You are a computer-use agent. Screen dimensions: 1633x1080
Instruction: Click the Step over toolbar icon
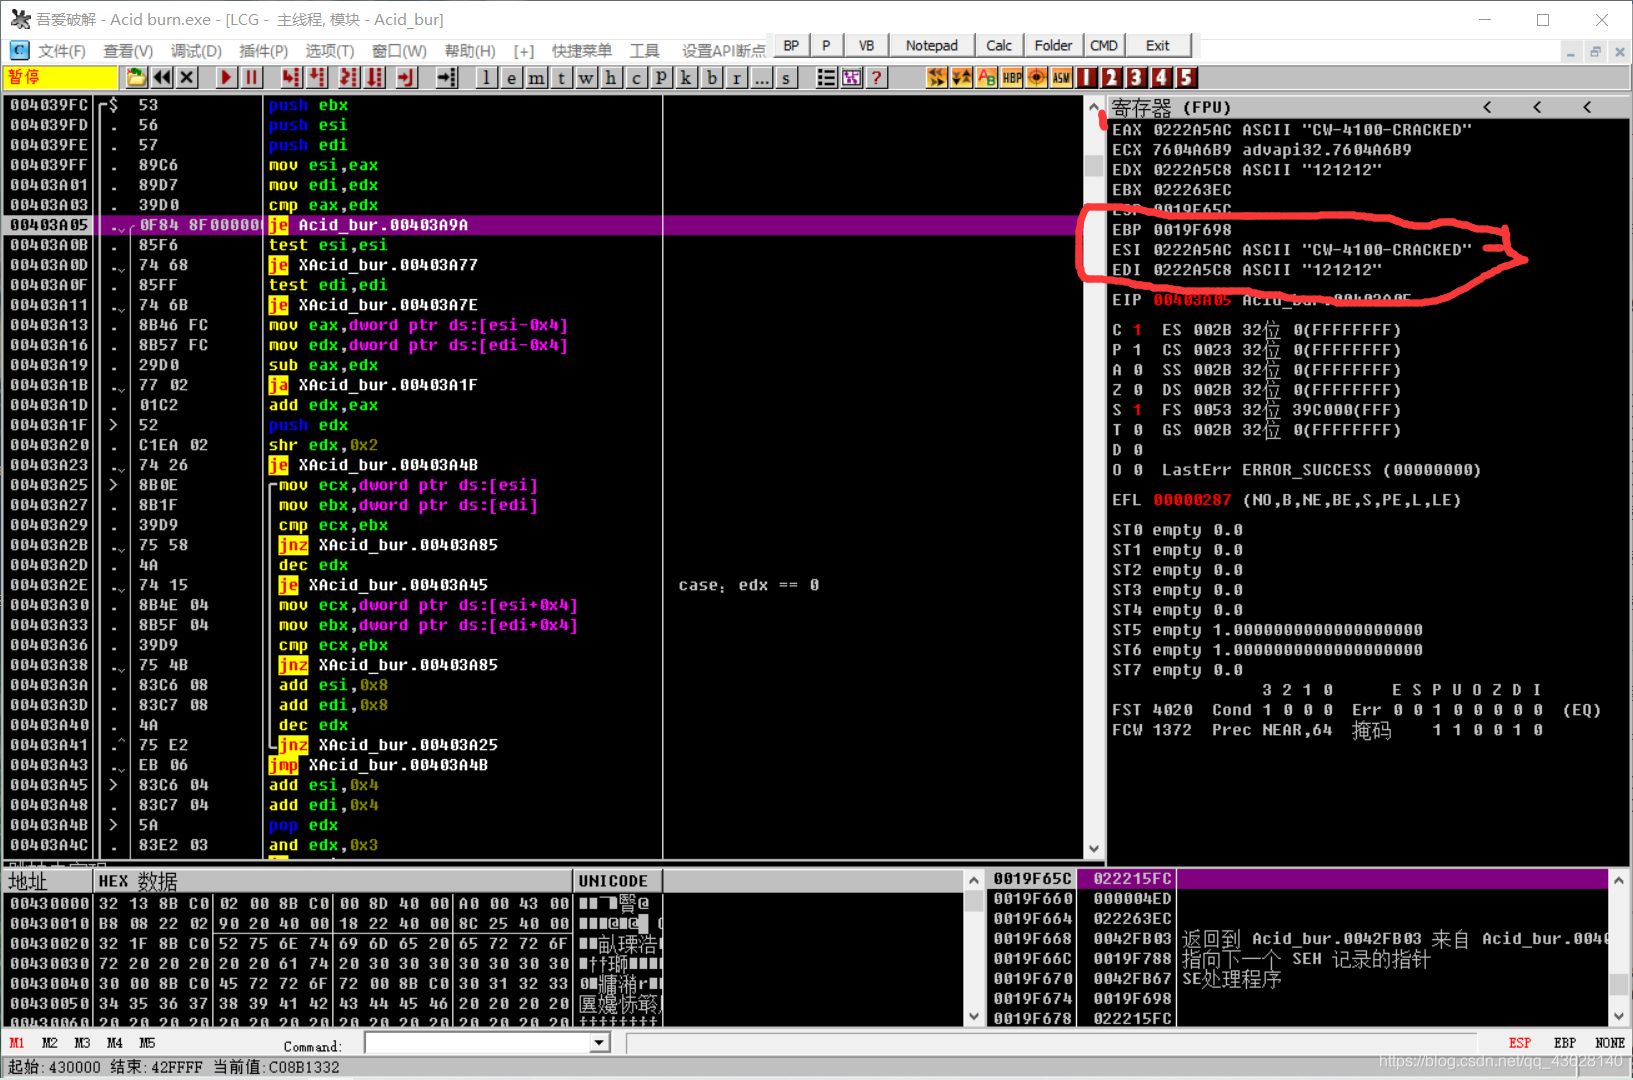[317, 77]
